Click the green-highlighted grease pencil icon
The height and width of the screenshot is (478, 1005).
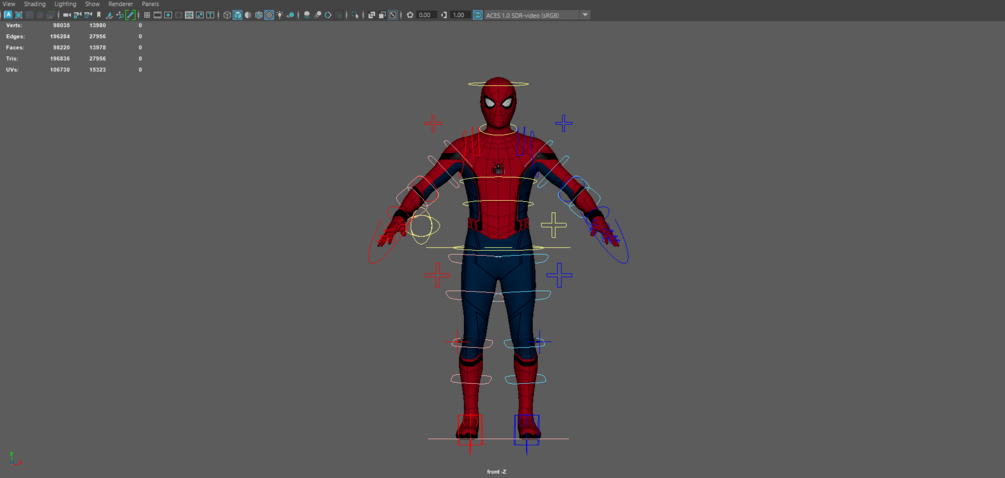coord(130,15)
